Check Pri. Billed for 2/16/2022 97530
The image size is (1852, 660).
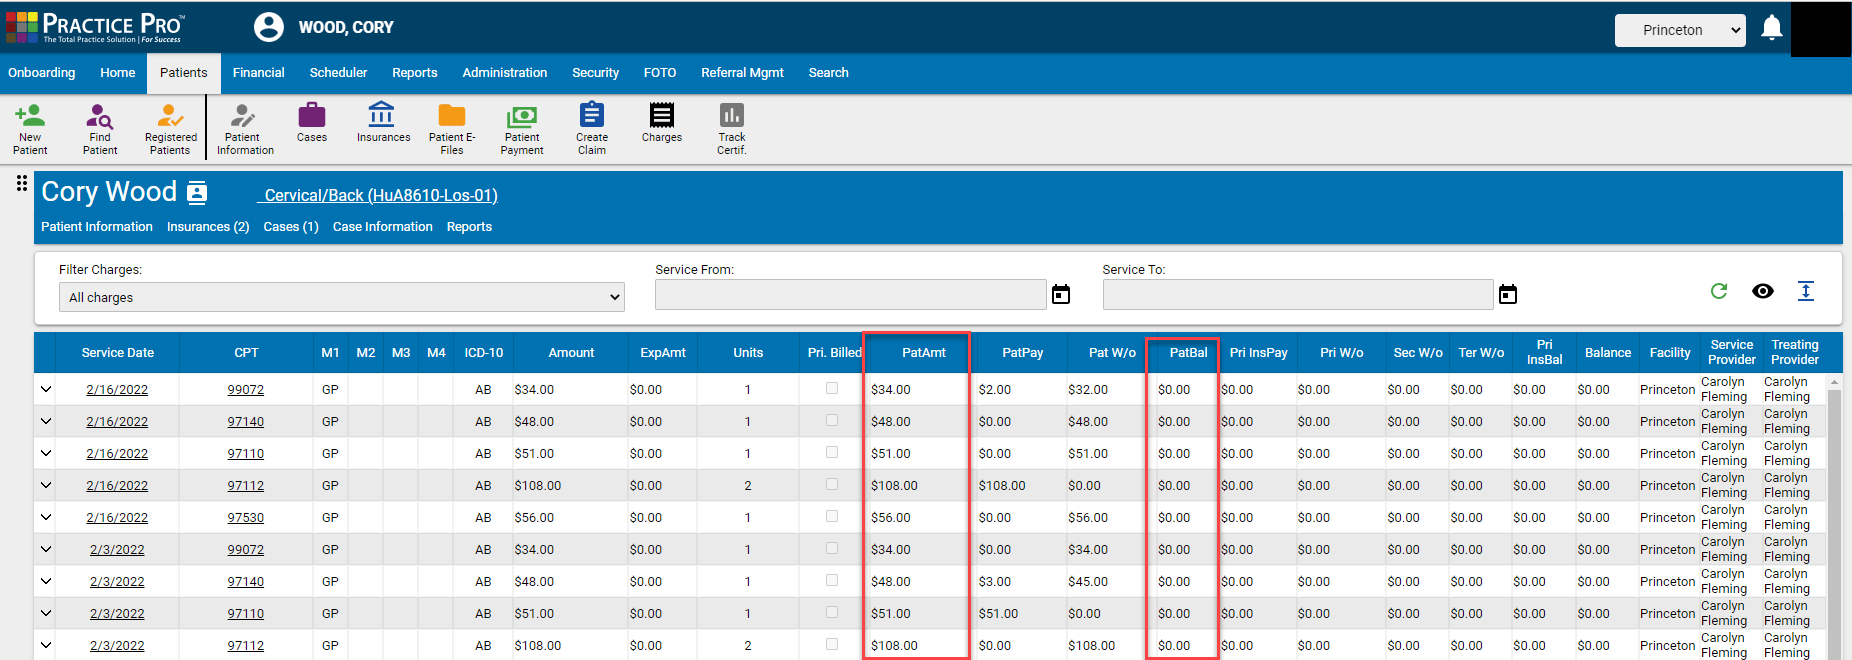(x=832, y=516)
